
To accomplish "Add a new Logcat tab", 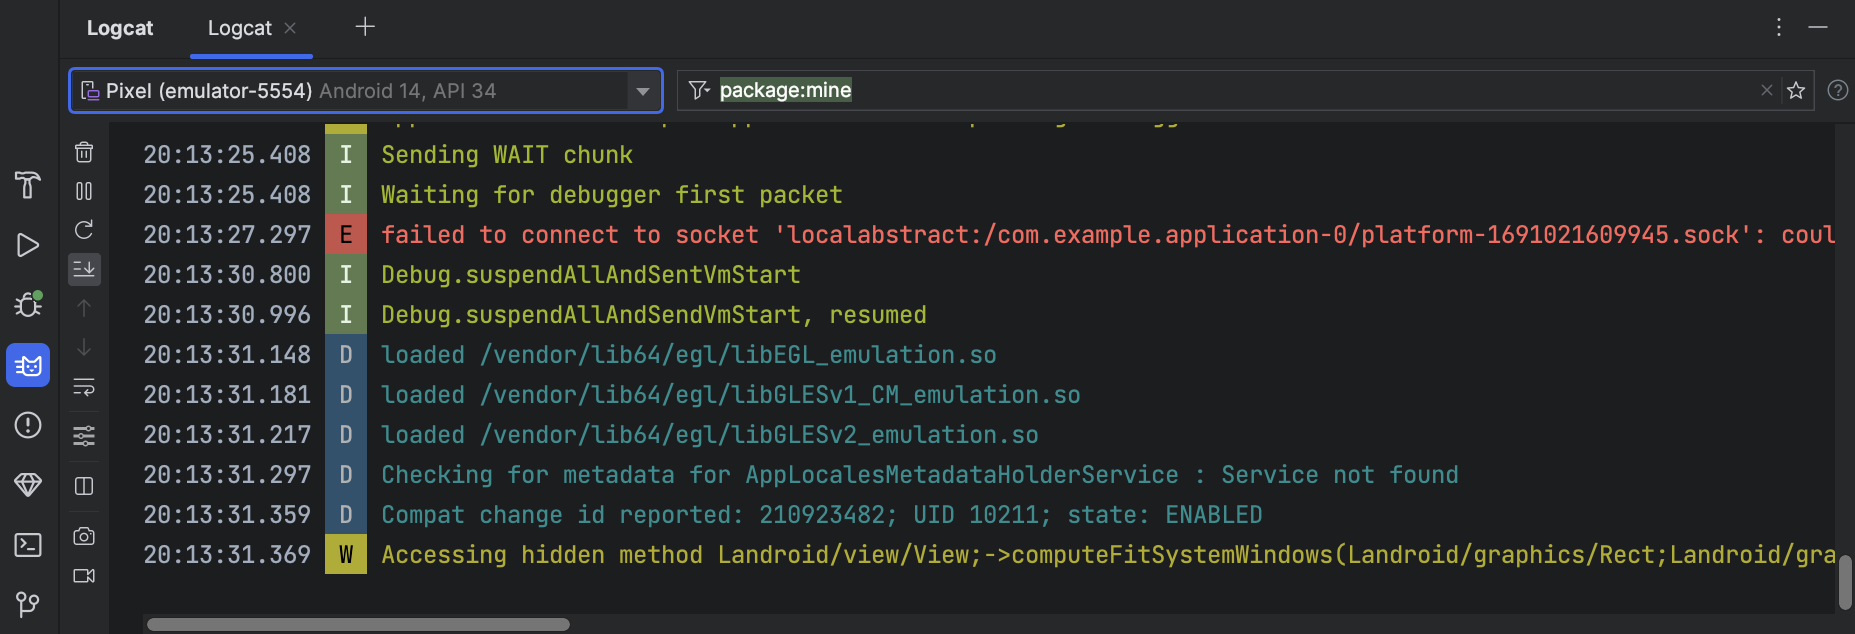I will click(x=365, y=27).
